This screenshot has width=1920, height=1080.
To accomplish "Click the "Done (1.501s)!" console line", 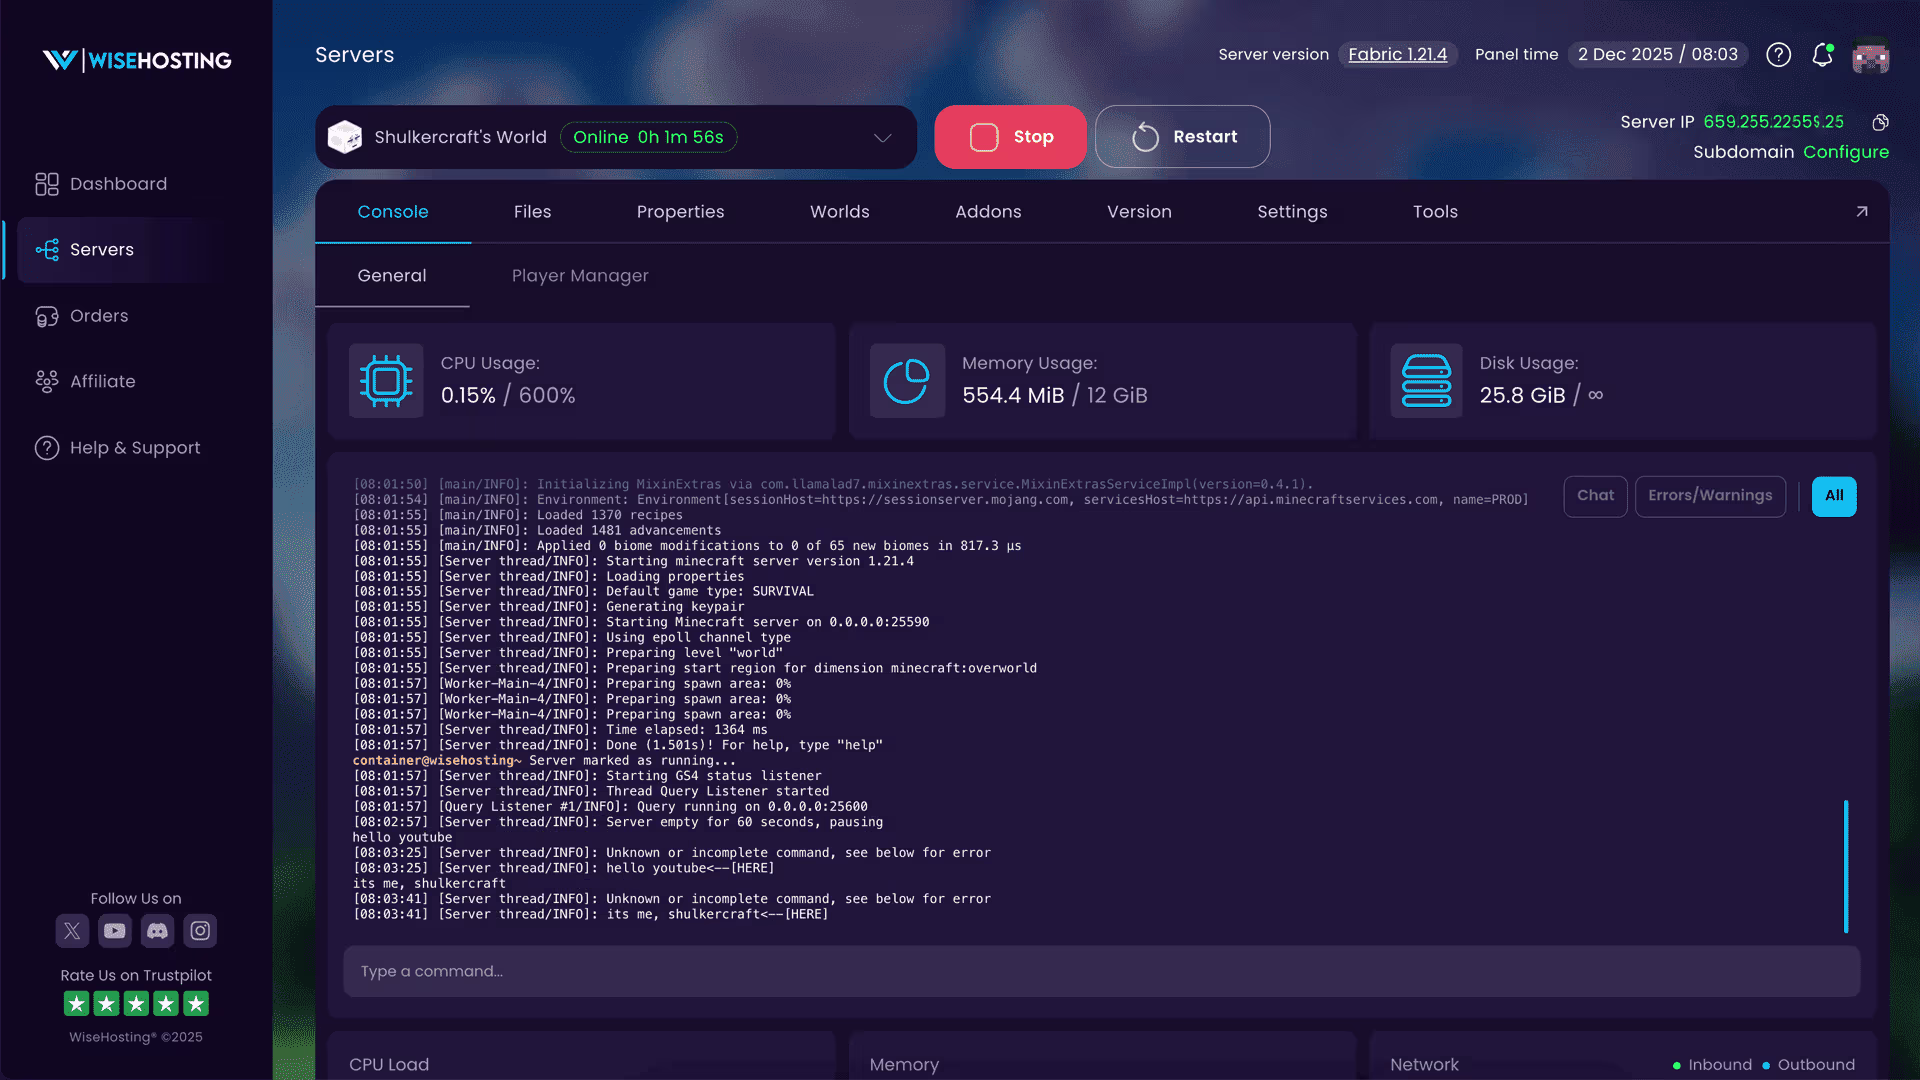I will pyautogui.click(x=618, y=746).
